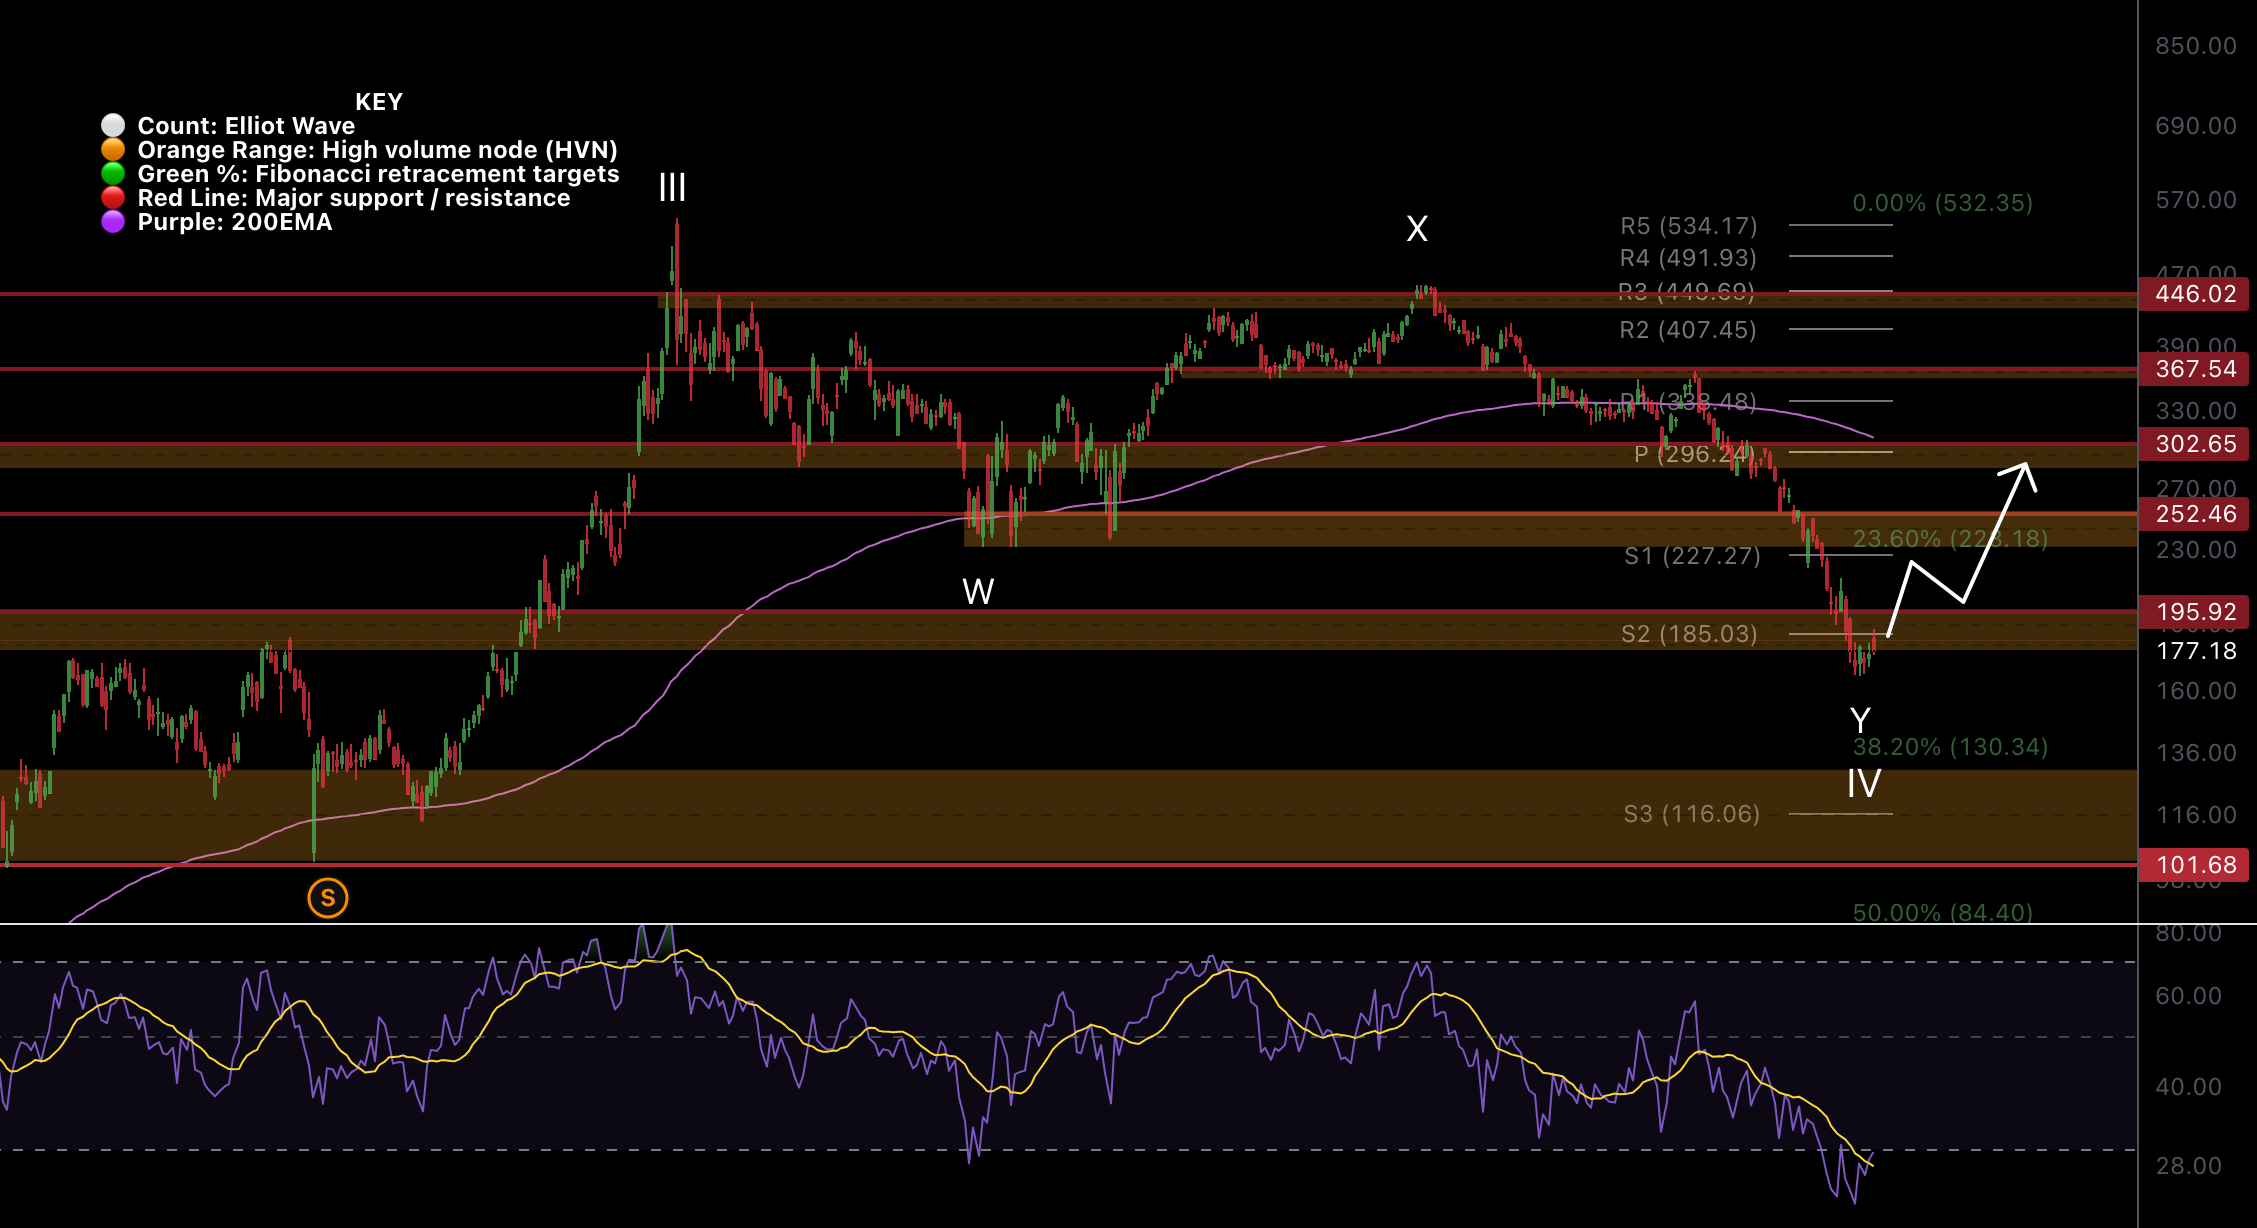Image resolution: width=2257 pixels, height=1228 pixels.
Task: Click the white Elliot Wave legend circle
Action: [x=113, y=125]
